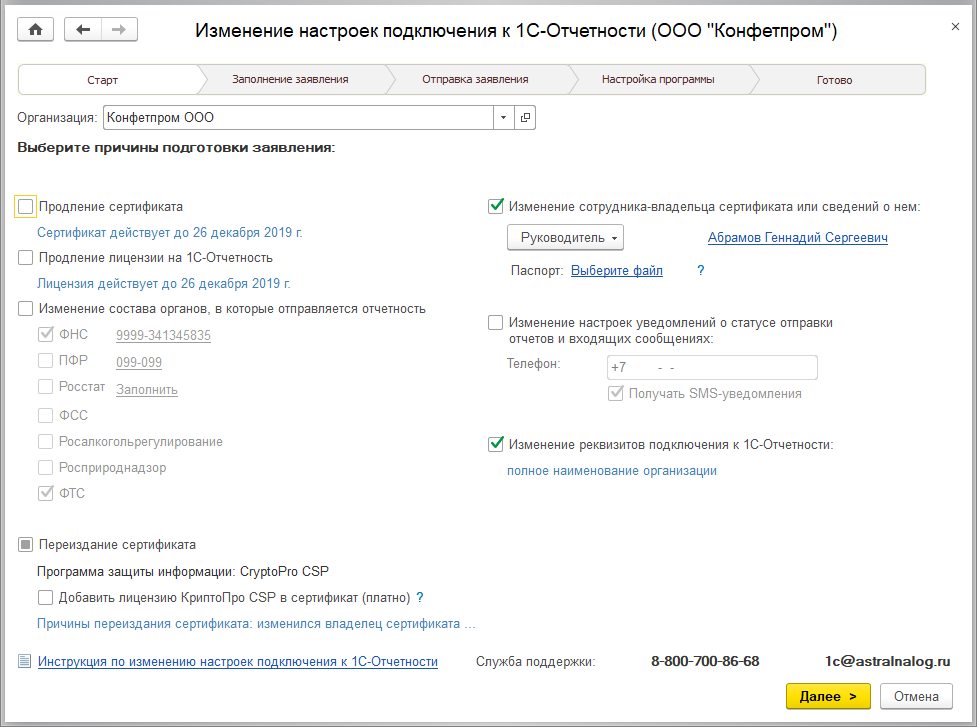Click the question mark about КриптоПро CSP license
Viewport: 977px width, 727px height.
click(x=420, y=597)
